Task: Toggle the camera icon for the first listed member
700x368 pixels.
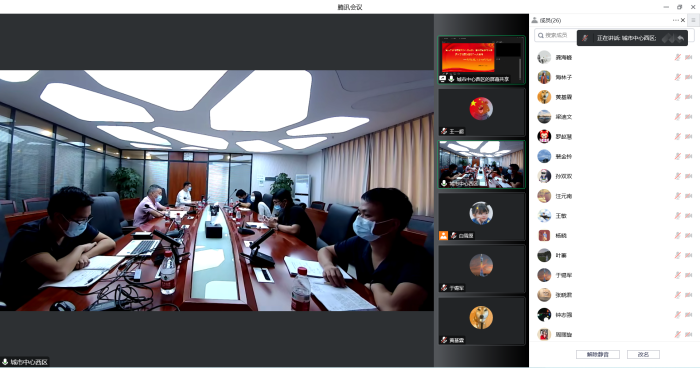Action: tap(688, 57)
